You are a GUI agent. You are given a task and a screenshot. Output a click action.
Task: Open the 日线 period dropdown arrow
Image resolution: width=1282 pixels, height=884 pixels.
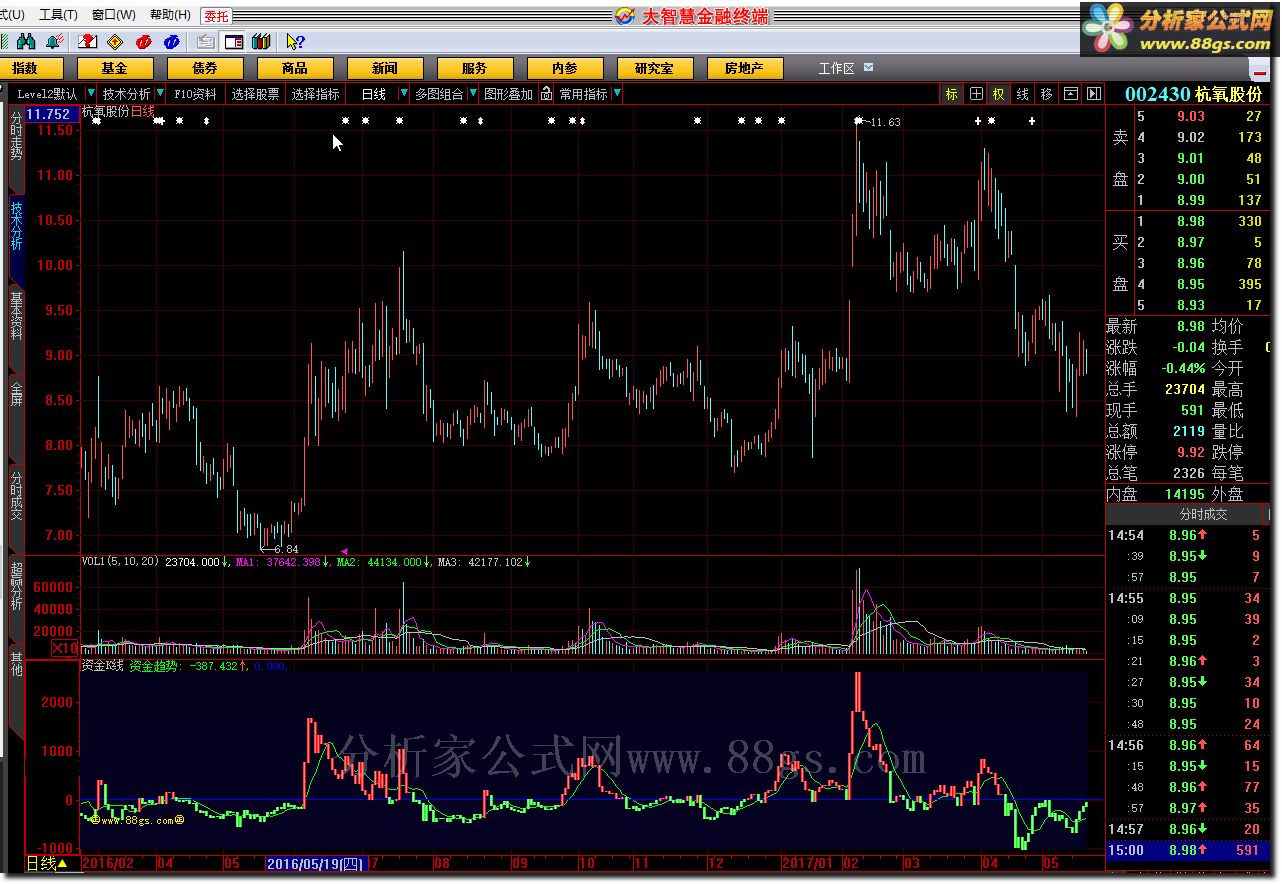point(404,94)
